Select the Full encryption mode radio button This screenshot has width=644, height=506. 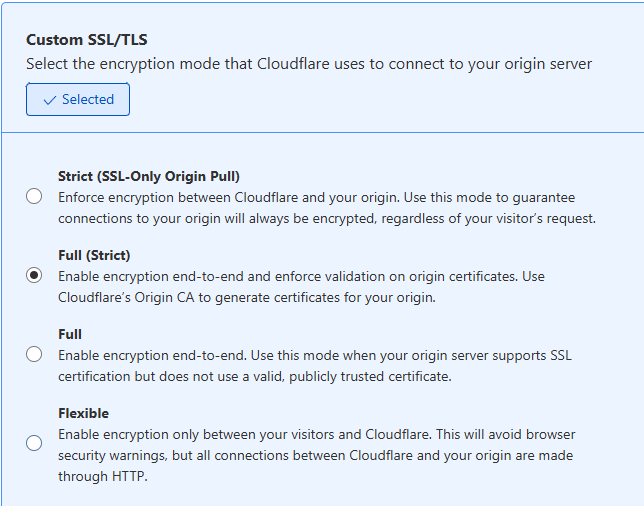34,354
